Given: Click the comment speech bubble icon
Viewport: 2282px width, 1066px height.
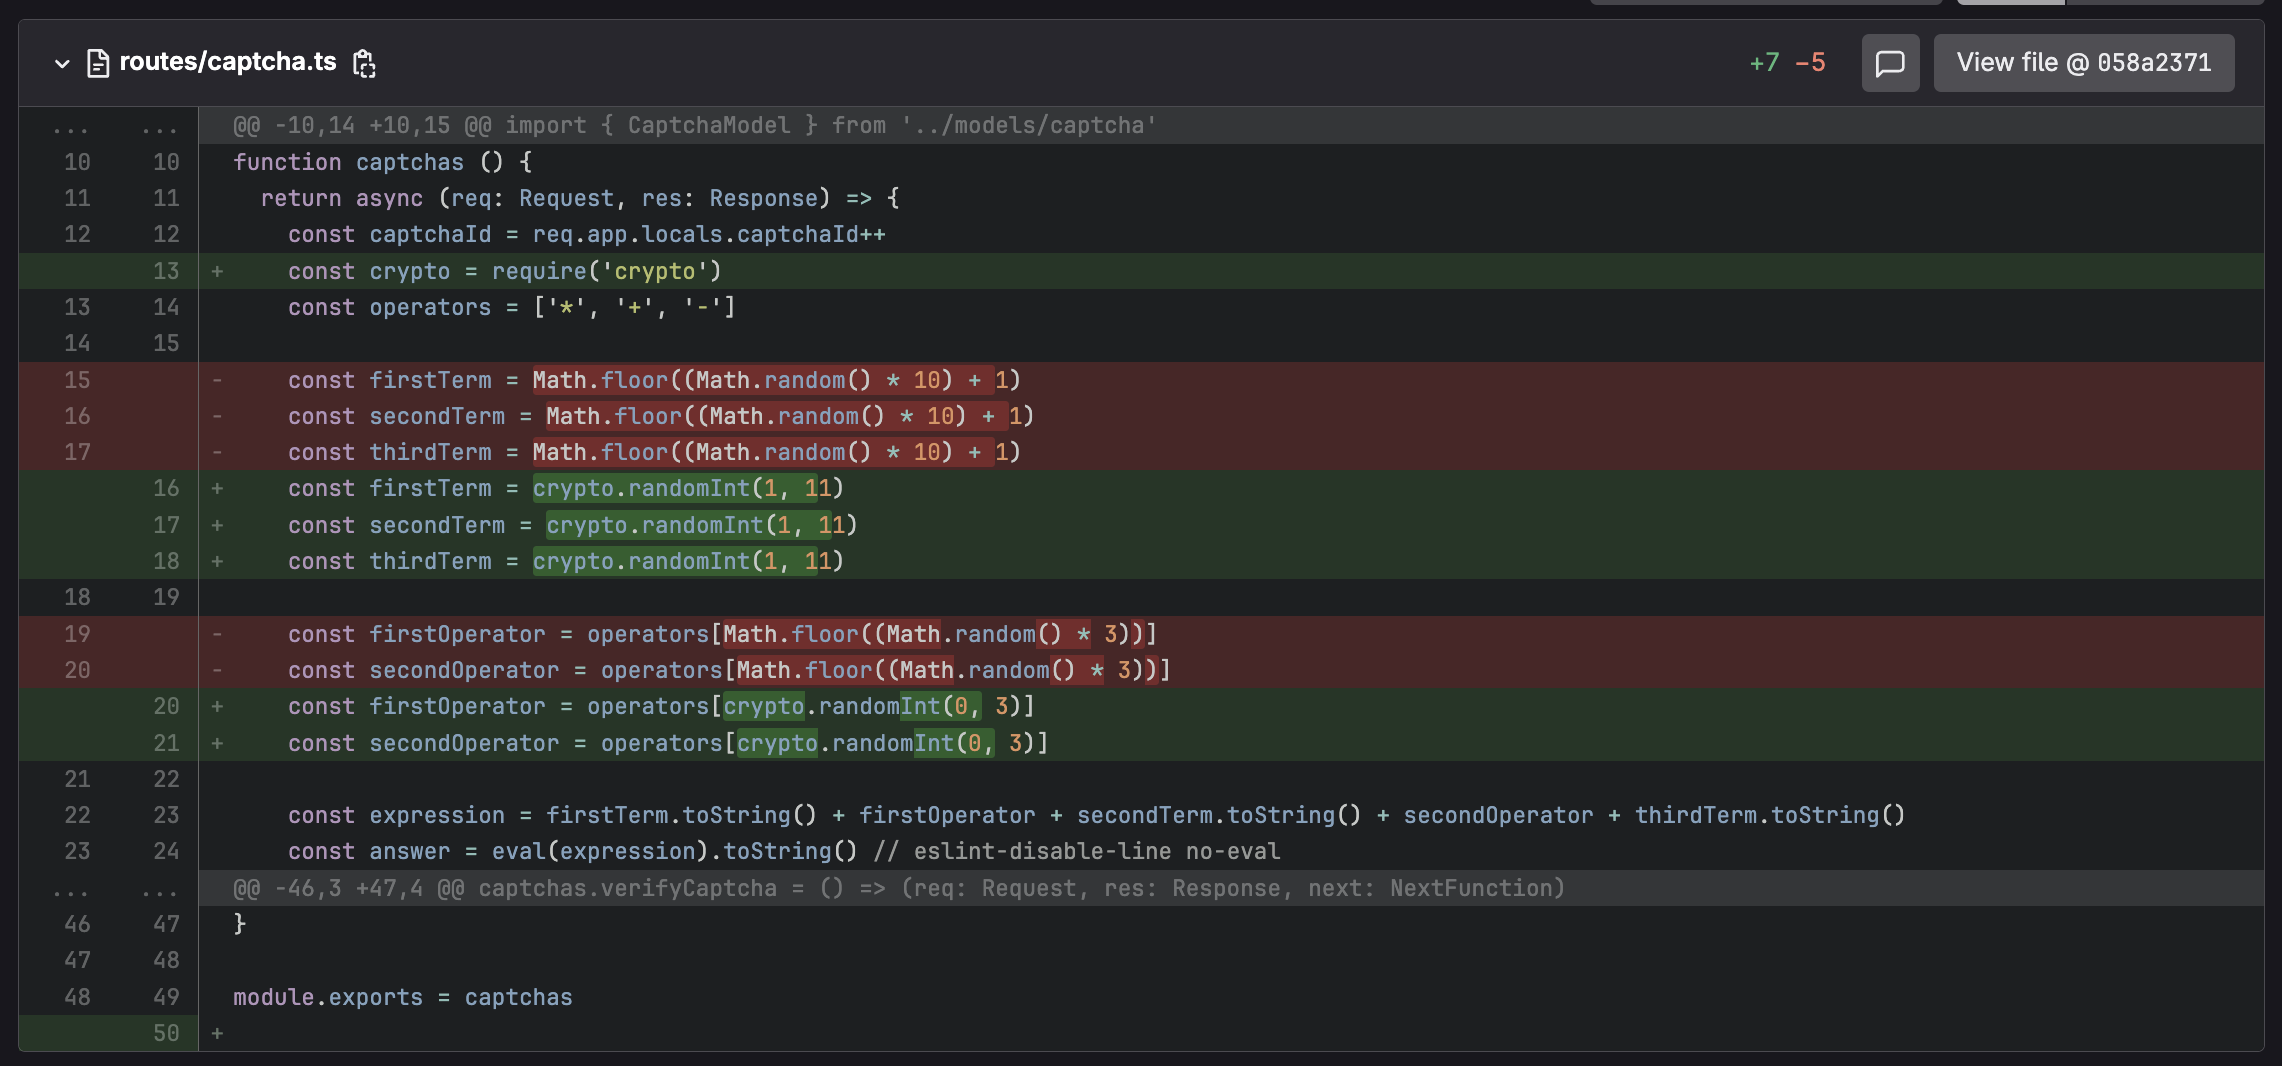Looking at the screenshot, I should (1889, 63).
